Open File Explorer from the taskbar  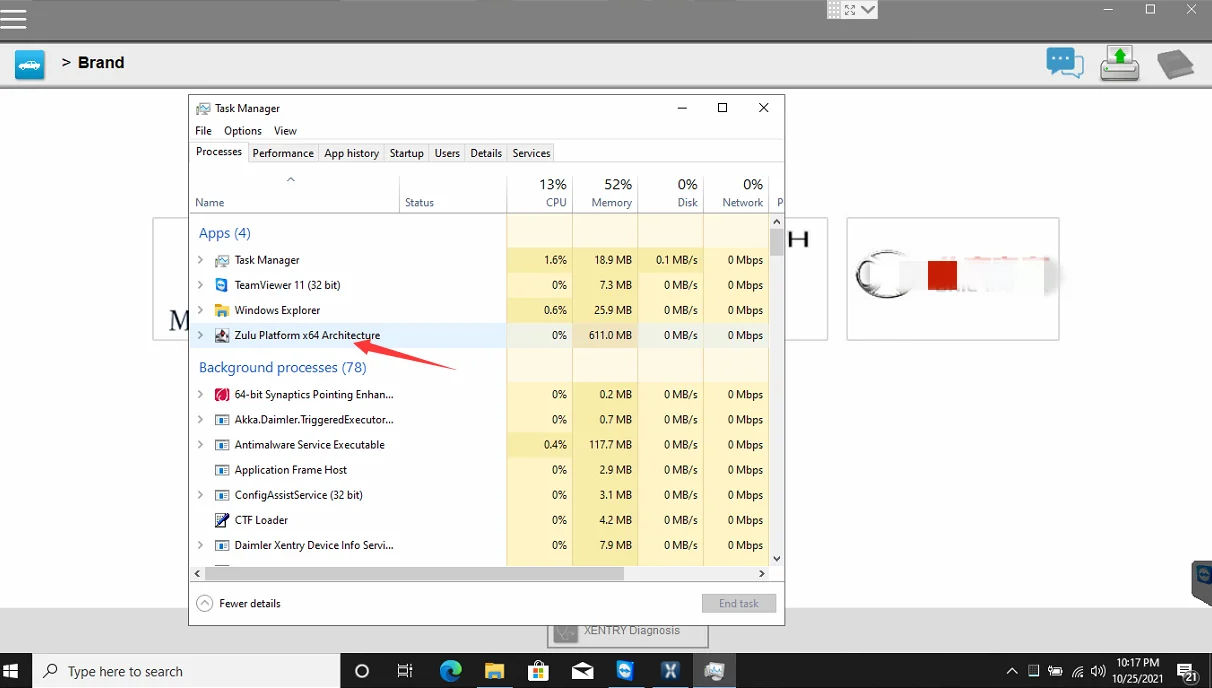click(495, 671)
